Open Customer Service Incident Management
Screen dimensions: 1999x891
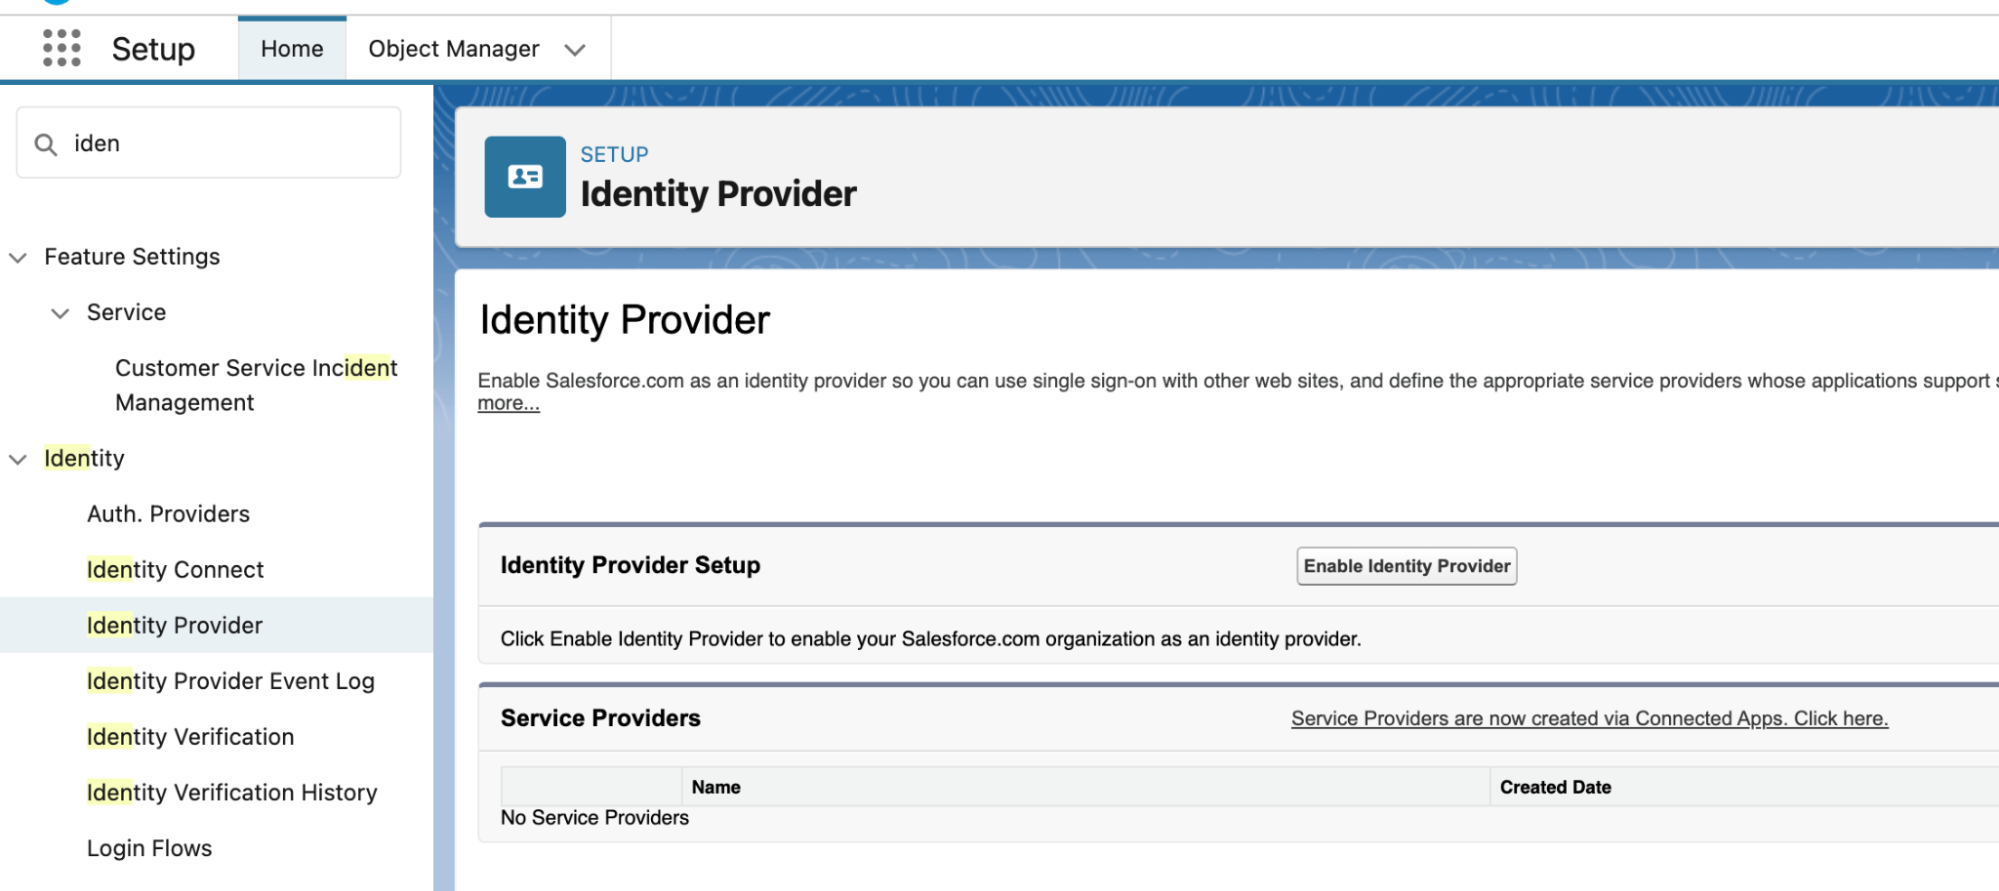pyautogui.click(x=255, y=384)
